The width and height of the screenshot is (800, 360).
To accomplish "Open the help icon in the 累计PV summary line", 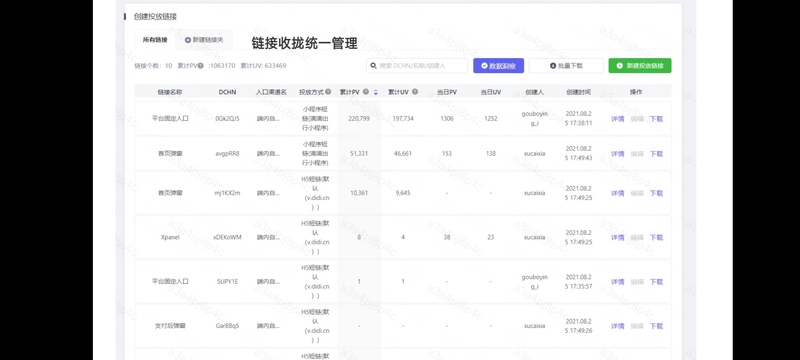I will [x=201, y=66].
